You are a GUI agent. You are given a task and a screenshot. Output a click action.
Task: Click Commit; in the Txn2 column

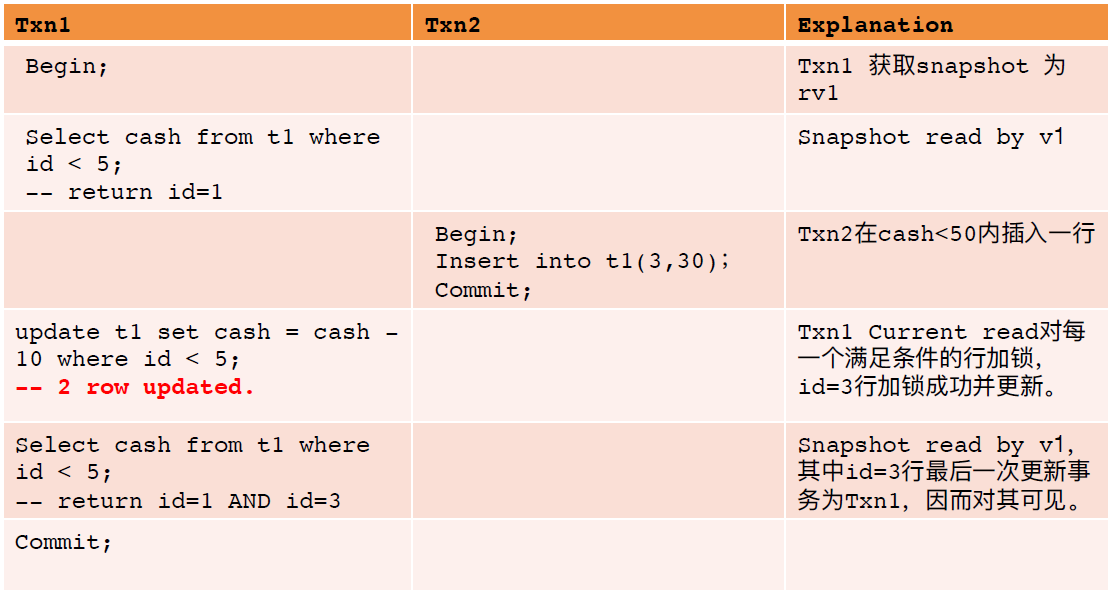point(483,291)
